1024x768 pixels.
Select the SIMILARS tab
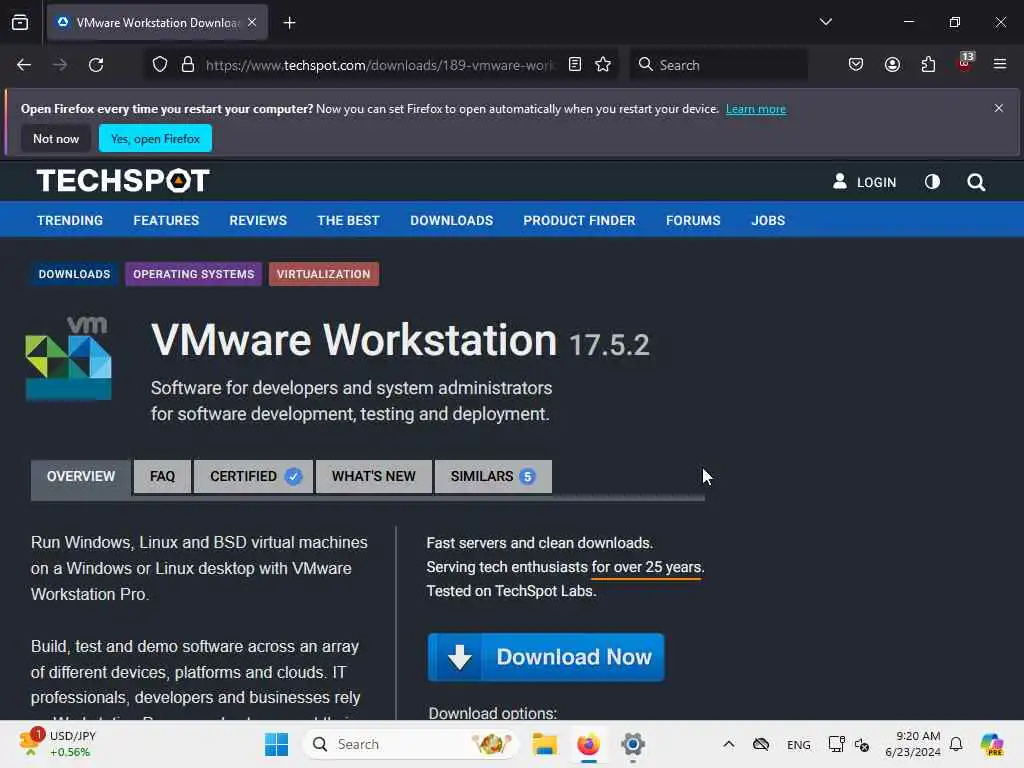[493, 477]
